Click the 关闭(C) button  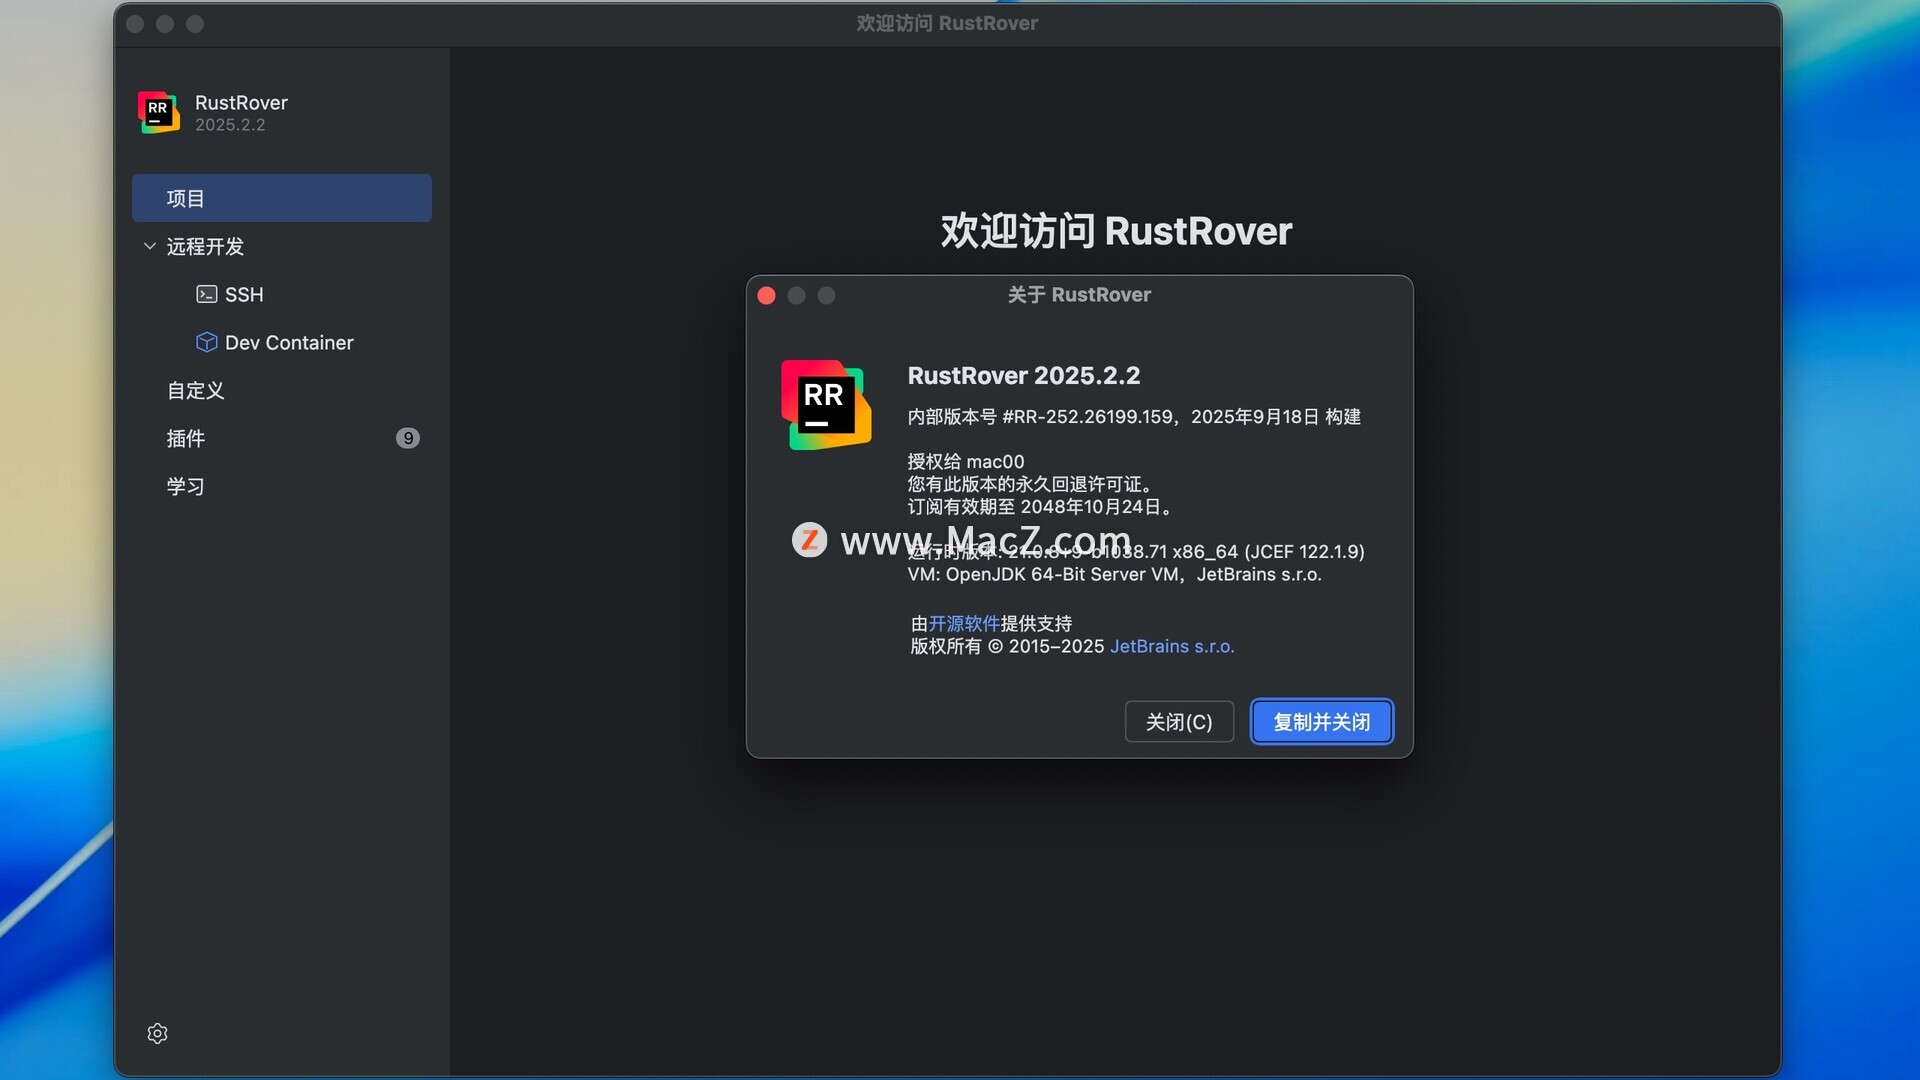point(1178,721)
